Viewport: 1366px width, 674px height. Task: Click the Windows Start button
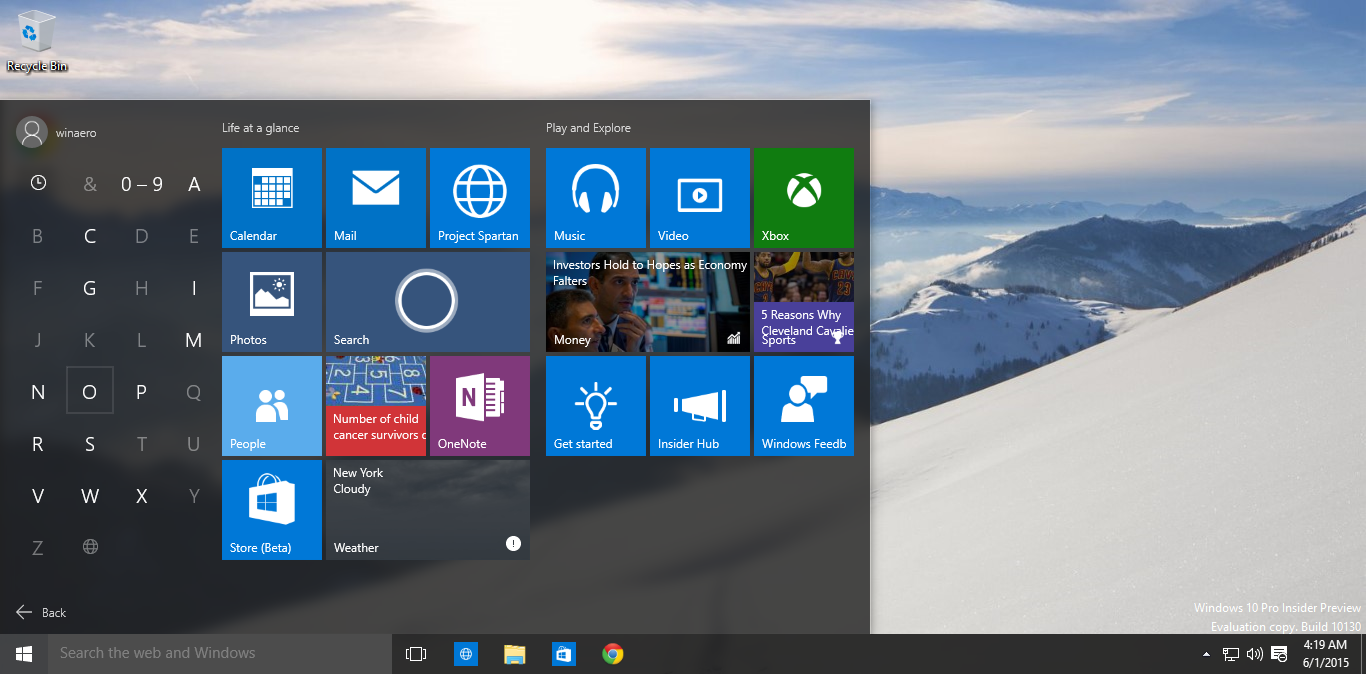coord(24,653)
